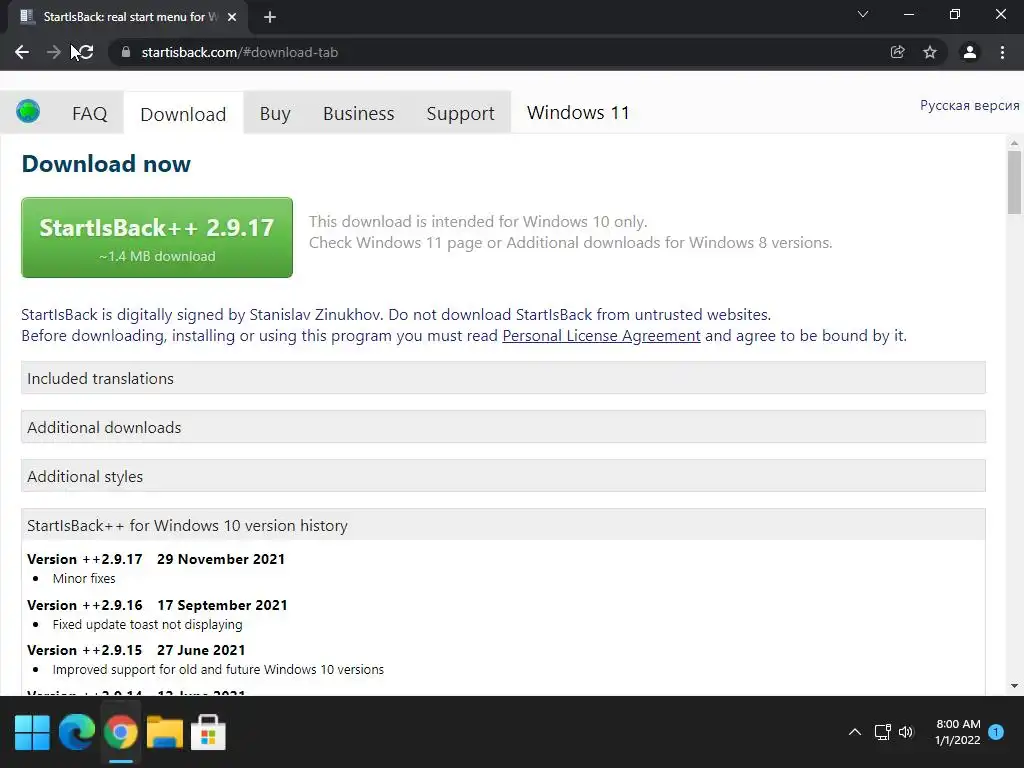
Task: Launch Microsoft Edge from the taskbar
Action: point(76,733)
